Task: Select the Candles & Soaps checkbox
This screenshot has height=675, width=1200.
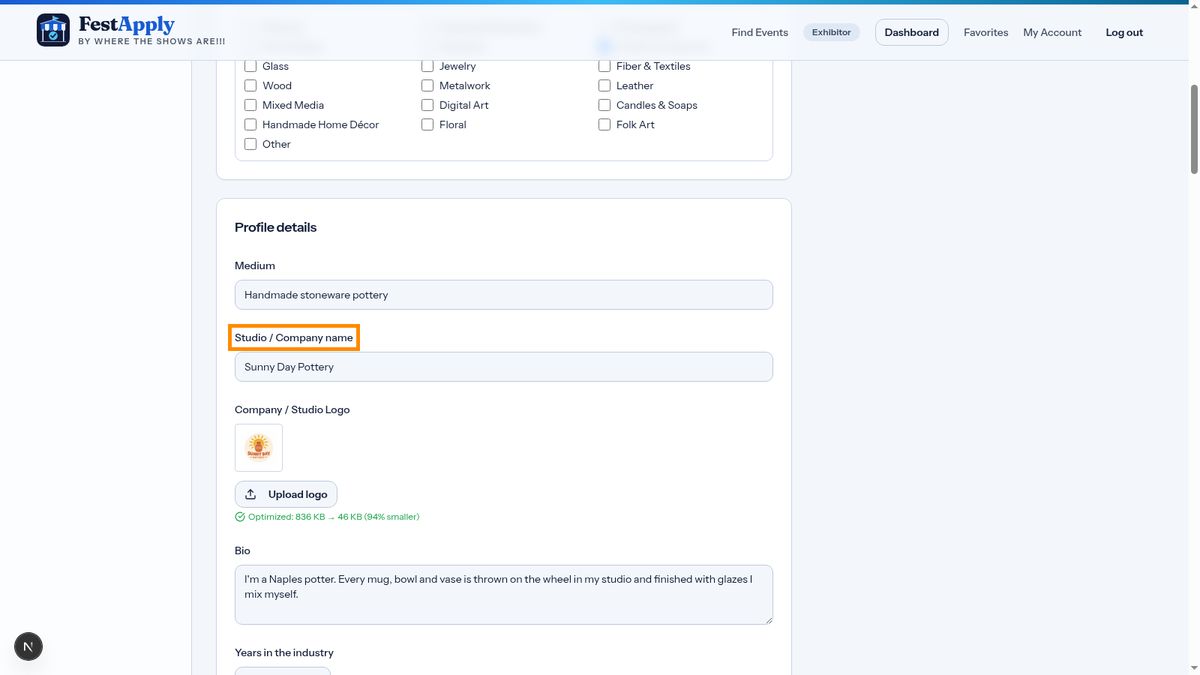Action: pyautogui.click(x=605, y=105)
